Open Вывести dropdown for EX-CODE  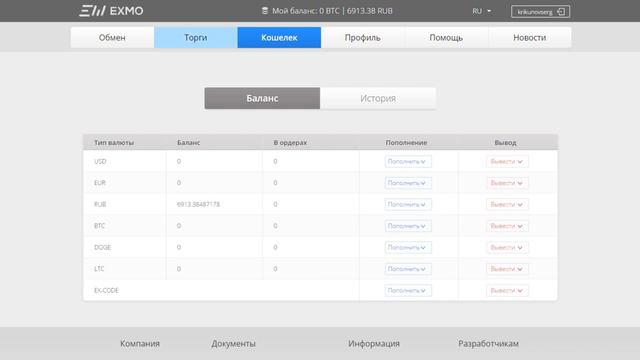[x=507, y=291]
